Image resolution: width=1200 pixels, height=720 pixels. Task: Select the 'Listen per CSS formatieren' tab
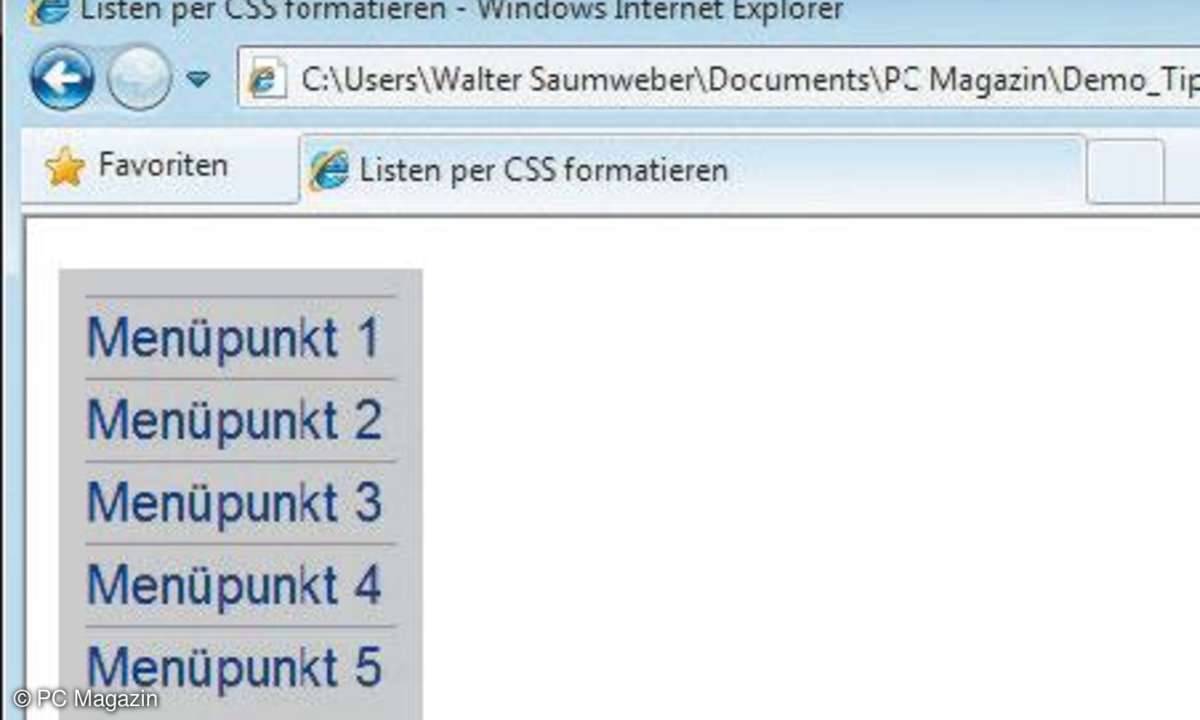[545, 170]
